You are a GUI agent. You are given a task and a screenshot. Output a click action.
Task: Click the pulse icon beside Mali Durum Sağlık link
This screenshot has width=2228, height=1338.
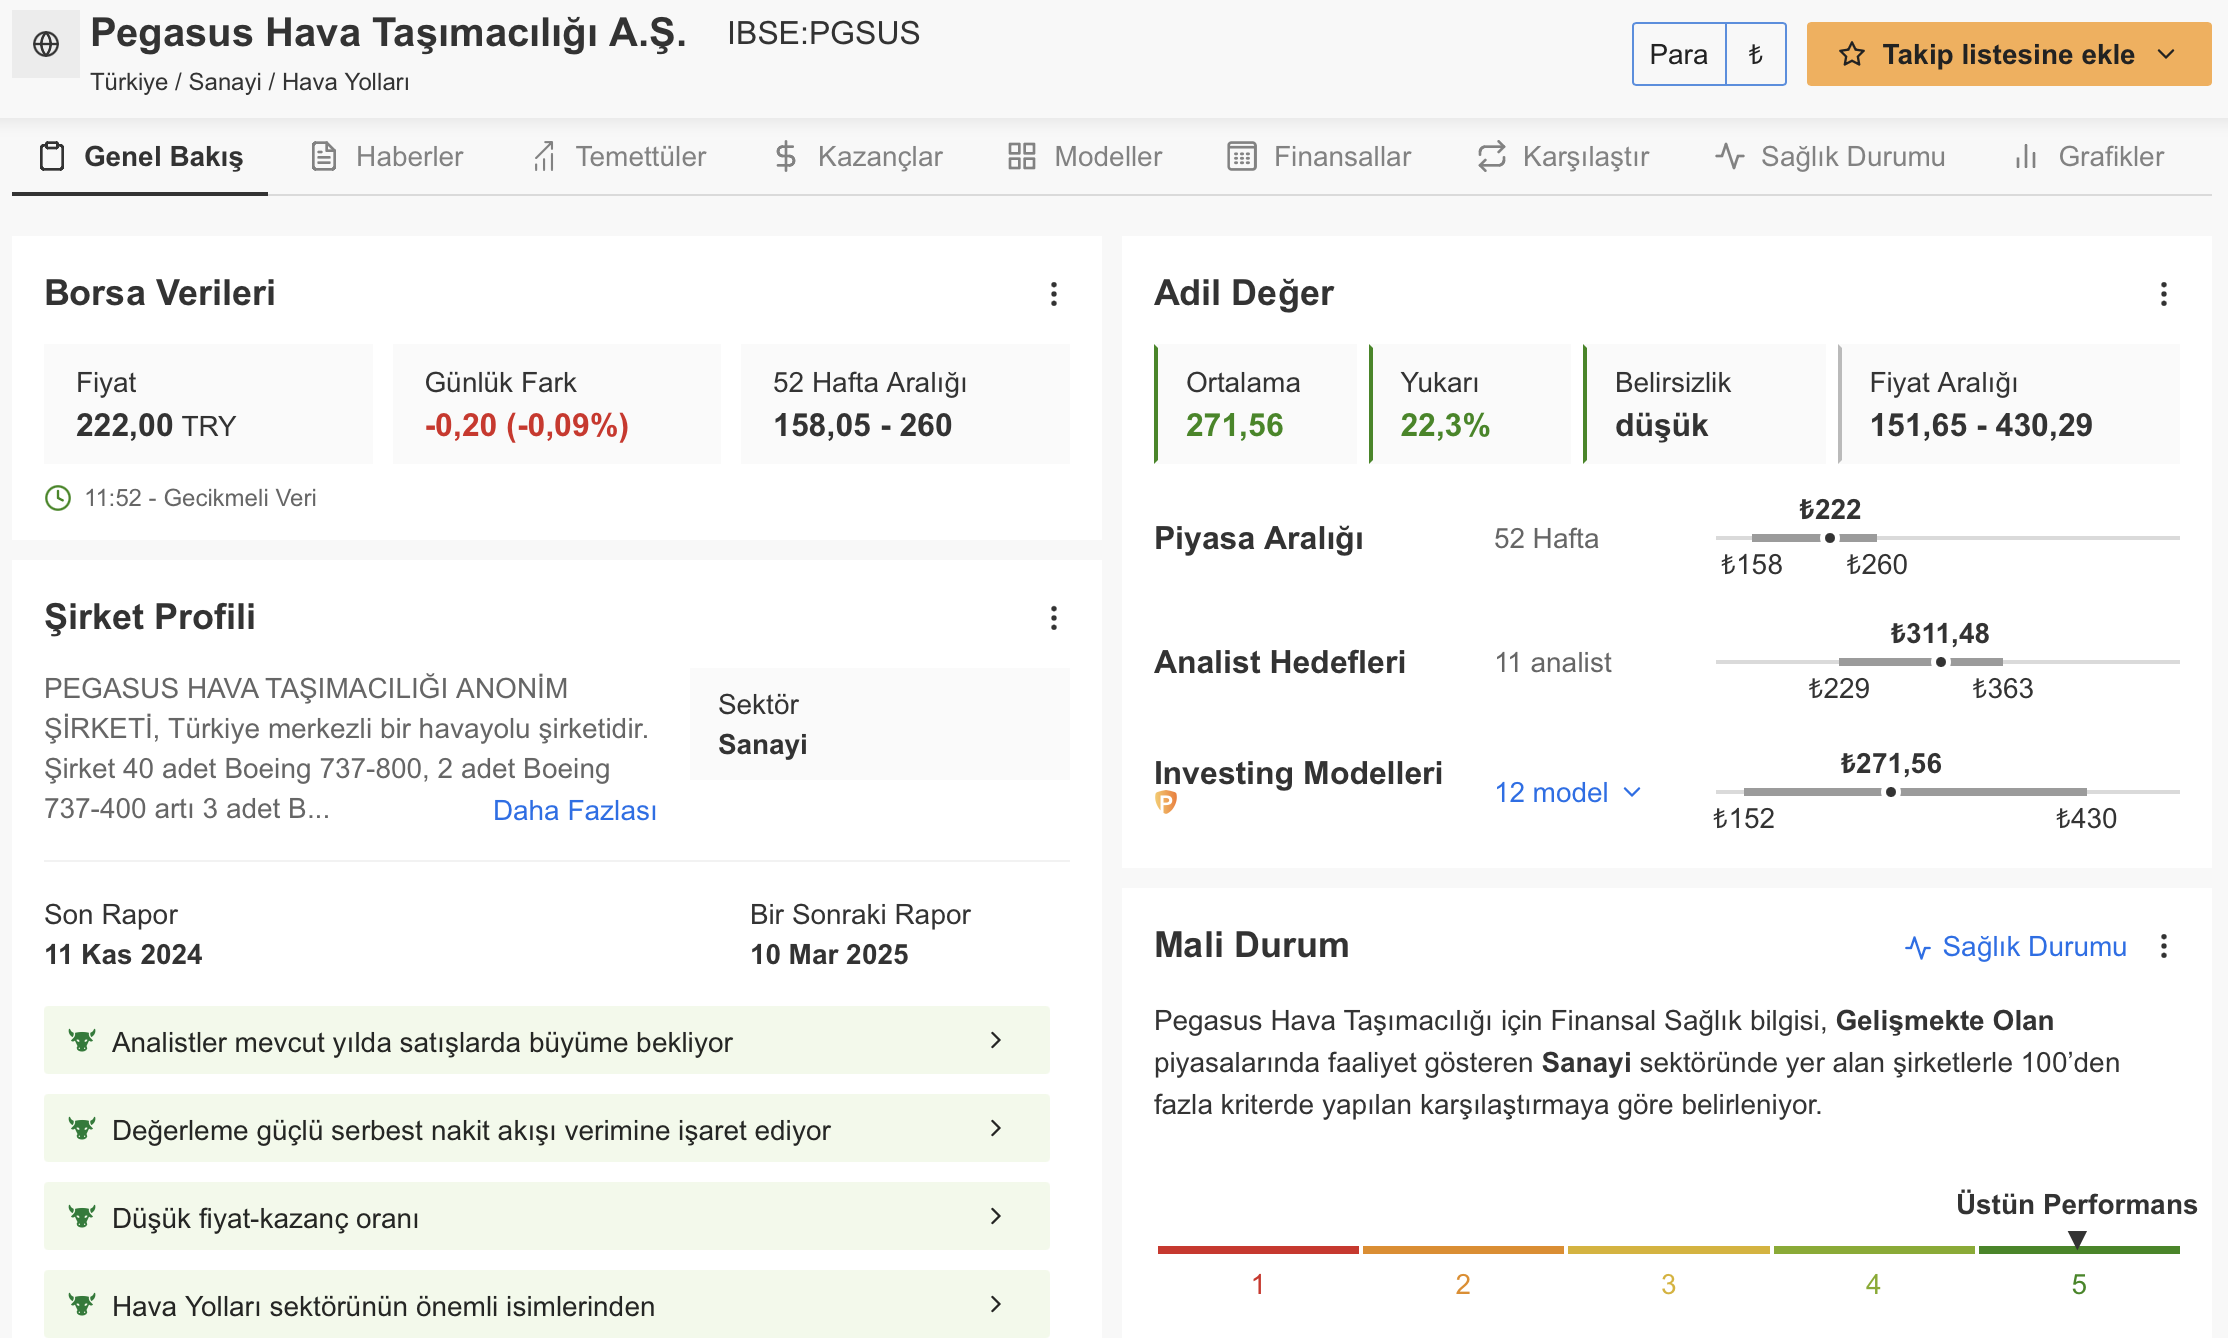point(1918,947)
